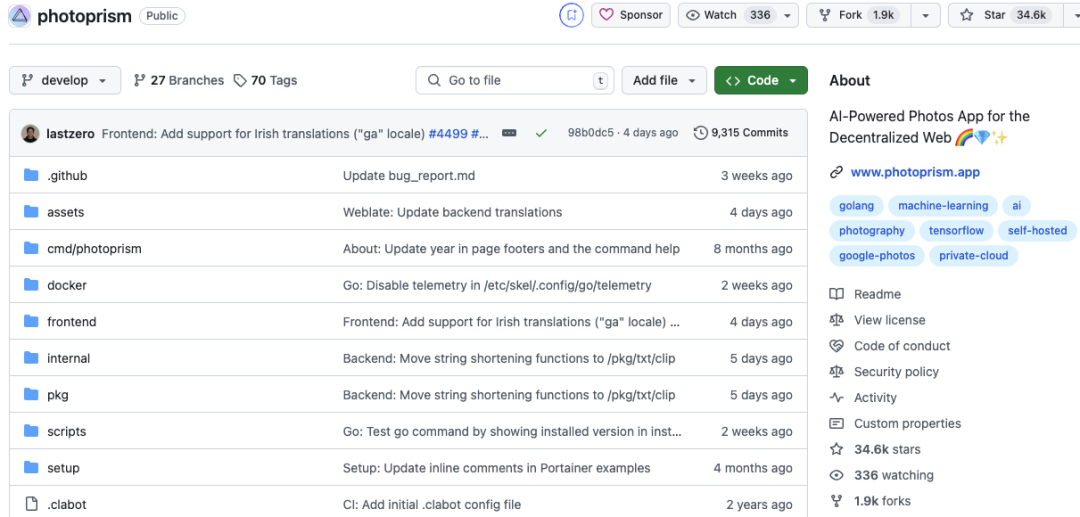This screenshot has height=517, width=1080.
Task: Click the Readme book icon
Action: click(837, 294)
